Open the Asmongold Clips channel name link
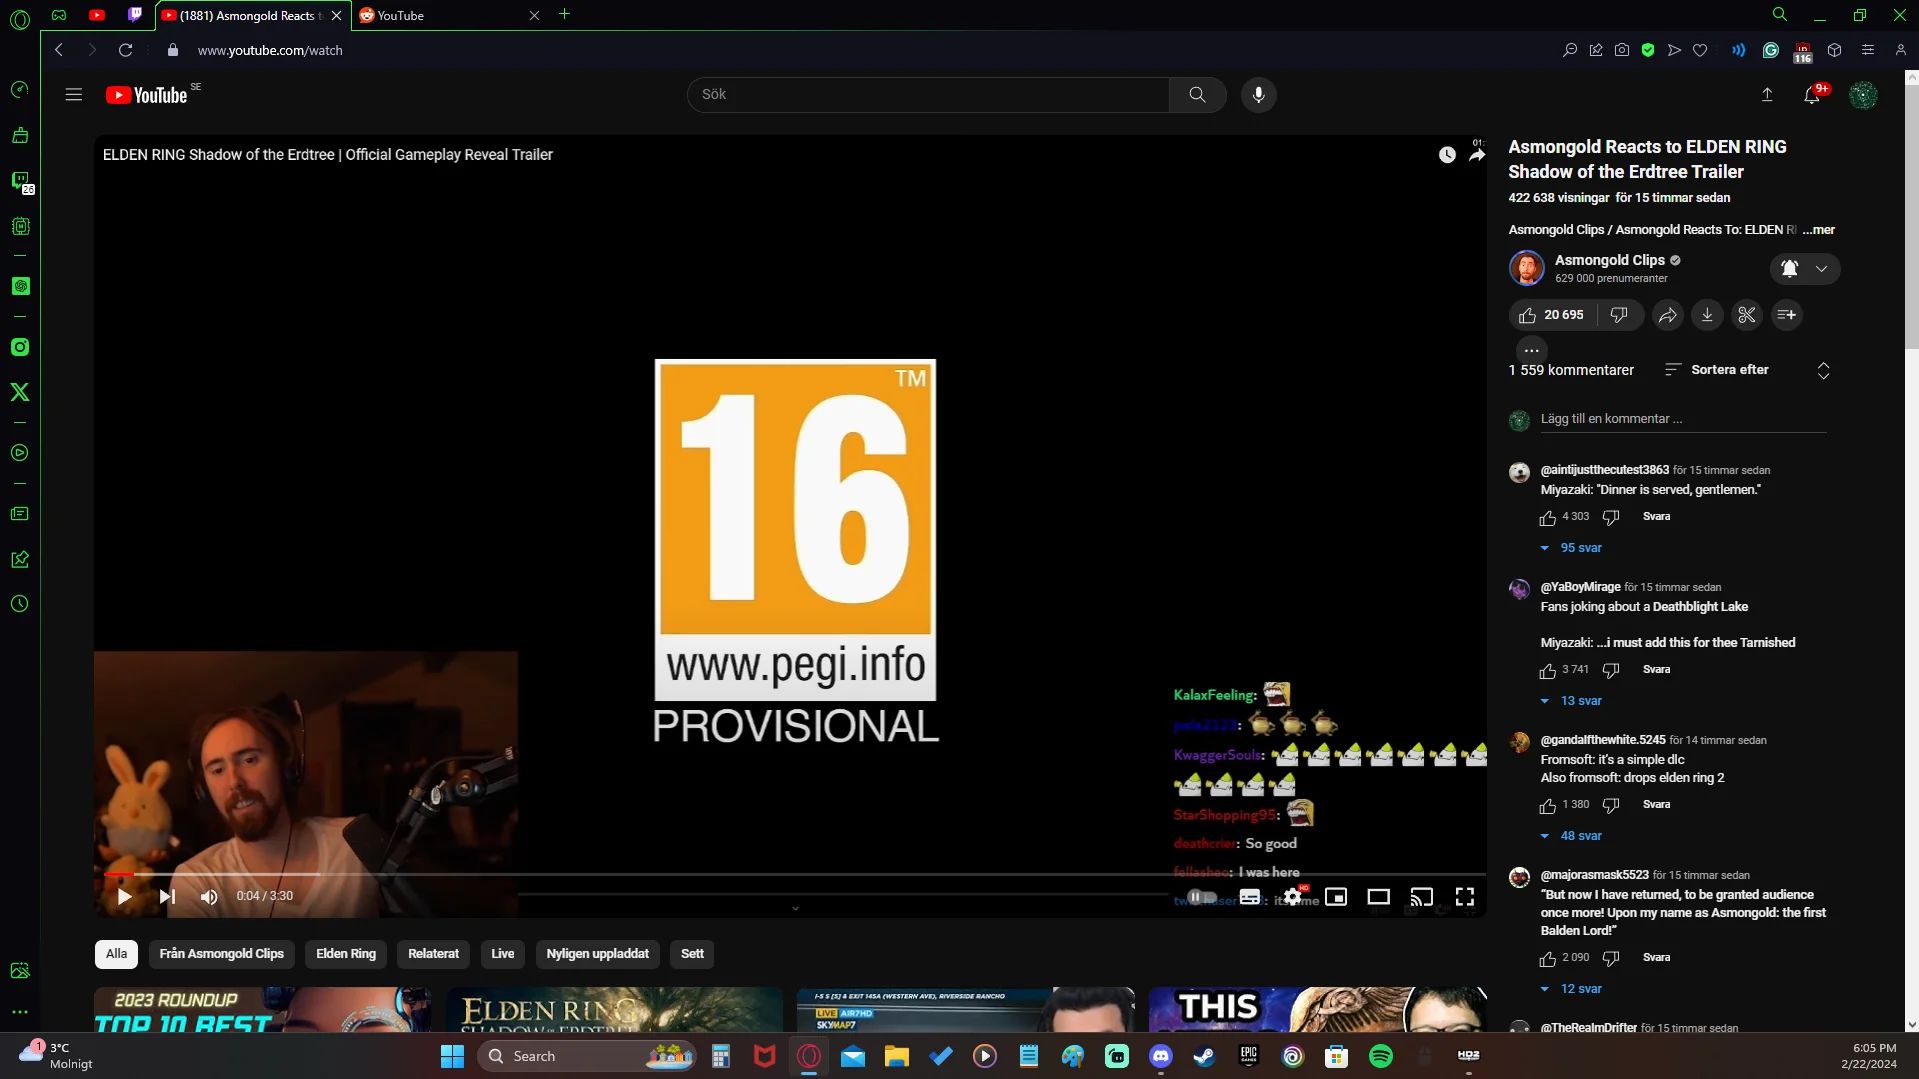Viewport: 1919px width, 1079px height. (x=1609, y=260)
